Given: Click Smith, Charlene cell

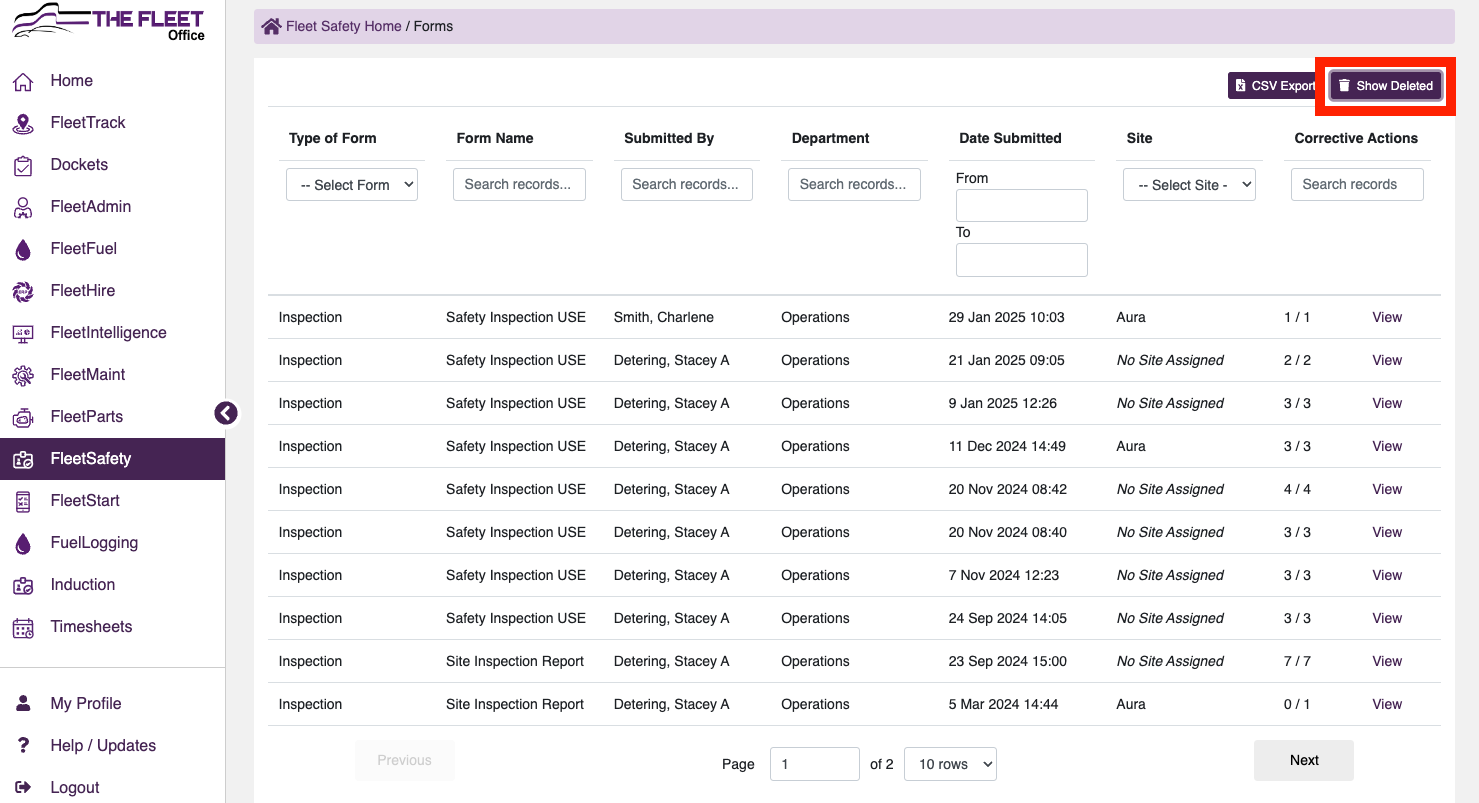Looking at the screenshot, I should coord(664,318).
